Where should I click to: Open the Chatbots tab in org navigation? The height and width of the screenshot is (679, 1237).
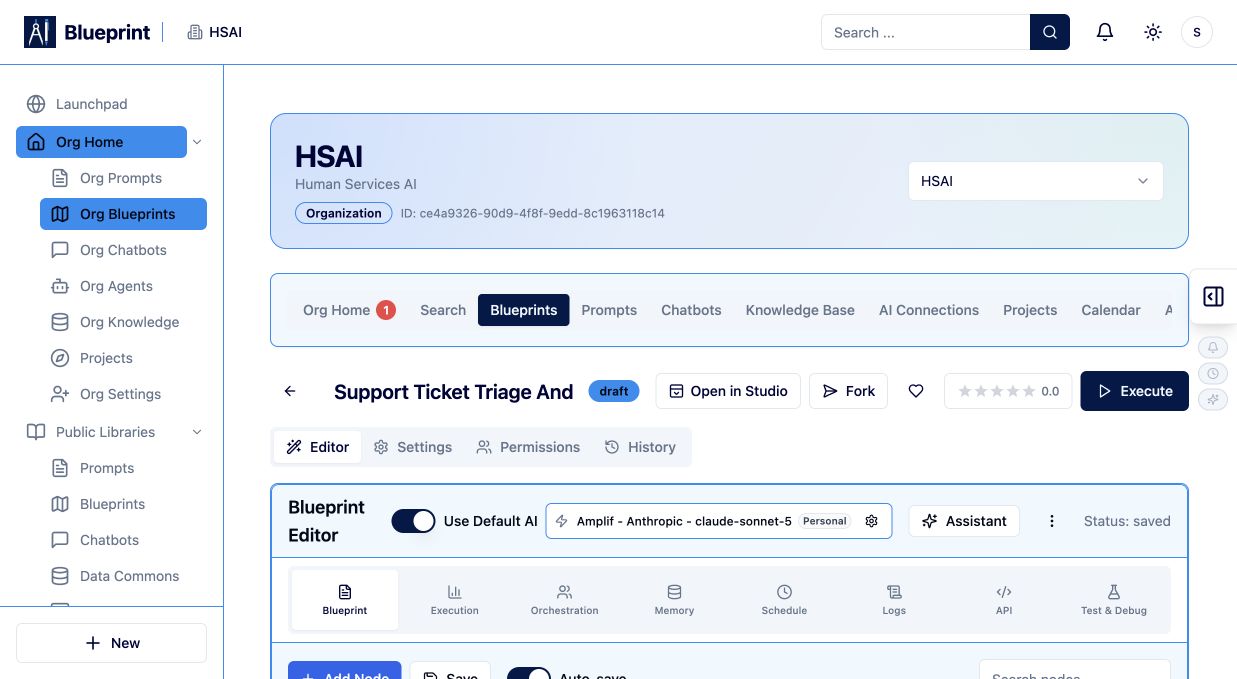691,310
